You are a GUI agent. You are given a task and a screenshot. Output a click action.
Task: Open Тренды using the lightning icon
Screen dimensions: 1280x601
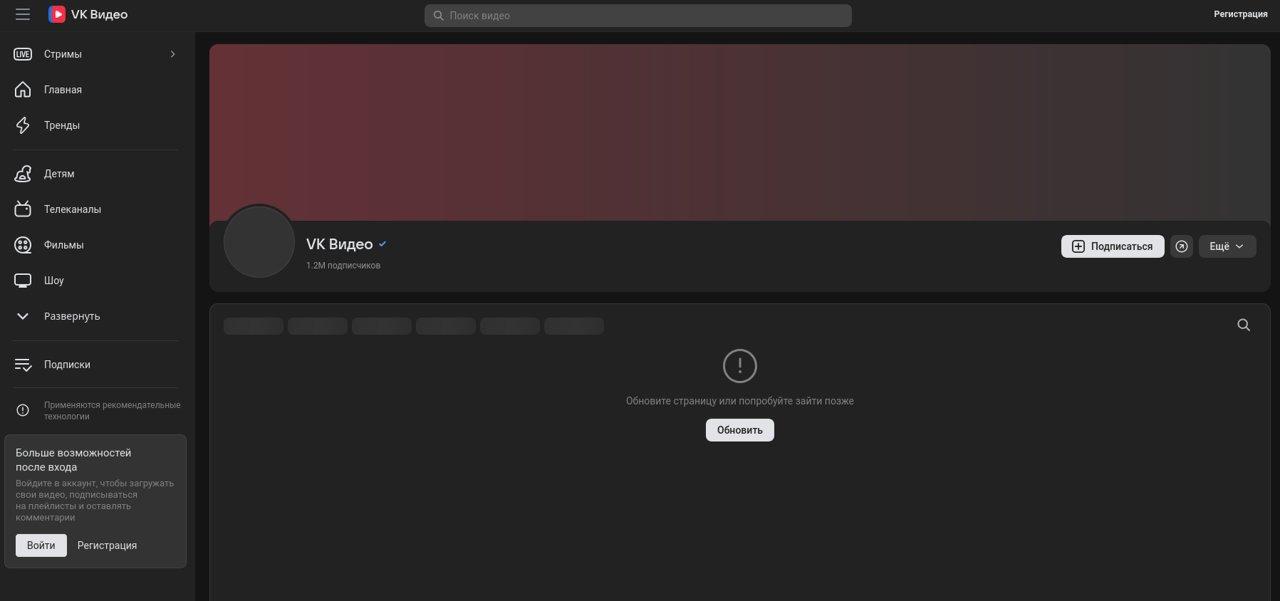point(23,124)
